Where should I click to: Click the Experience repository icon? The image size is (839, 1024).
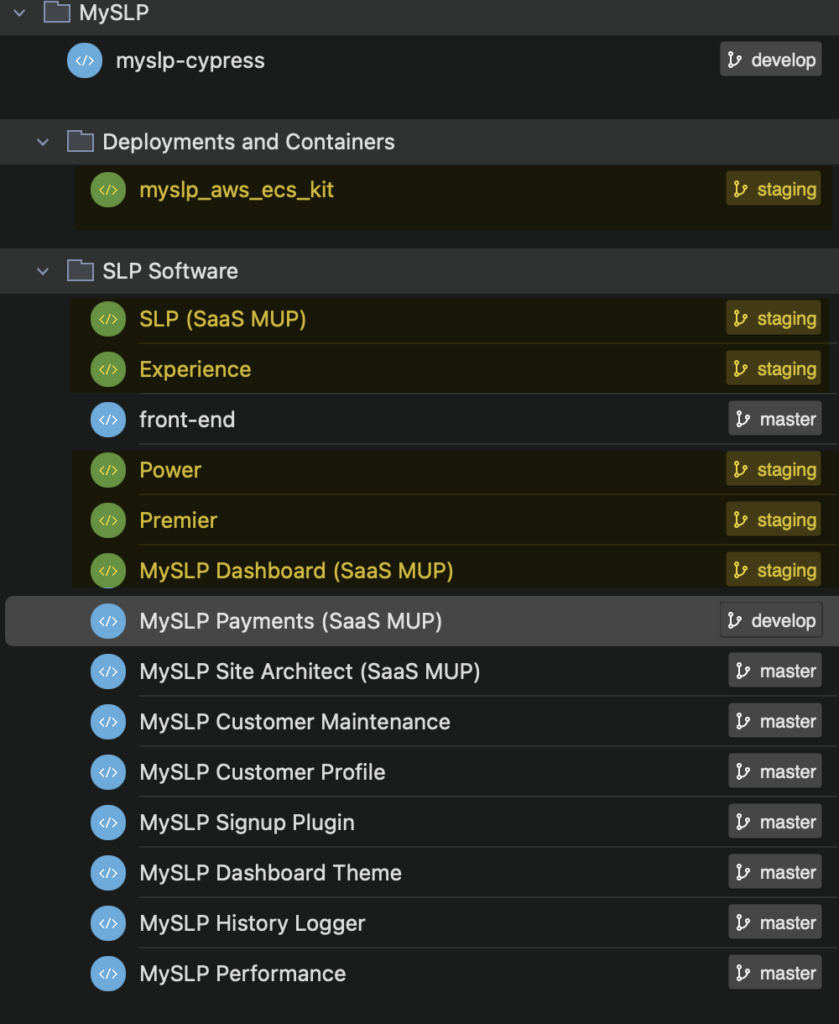[x=108, y=370]
